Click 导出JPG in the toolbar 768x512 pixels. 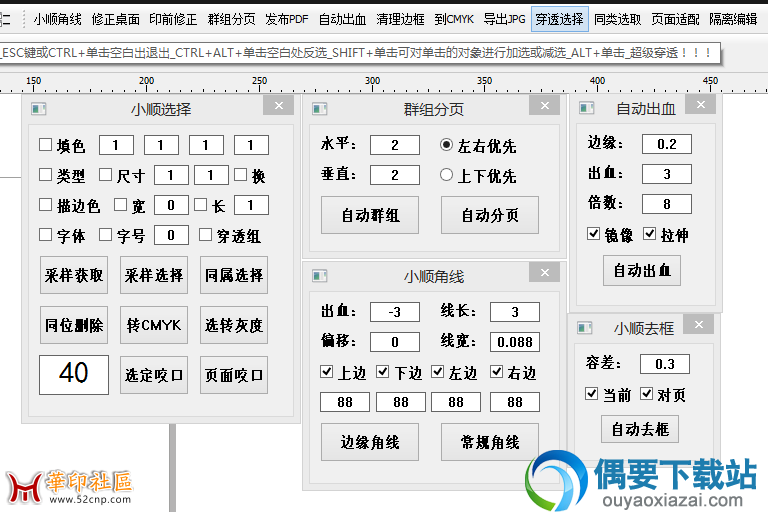(504, 19)
